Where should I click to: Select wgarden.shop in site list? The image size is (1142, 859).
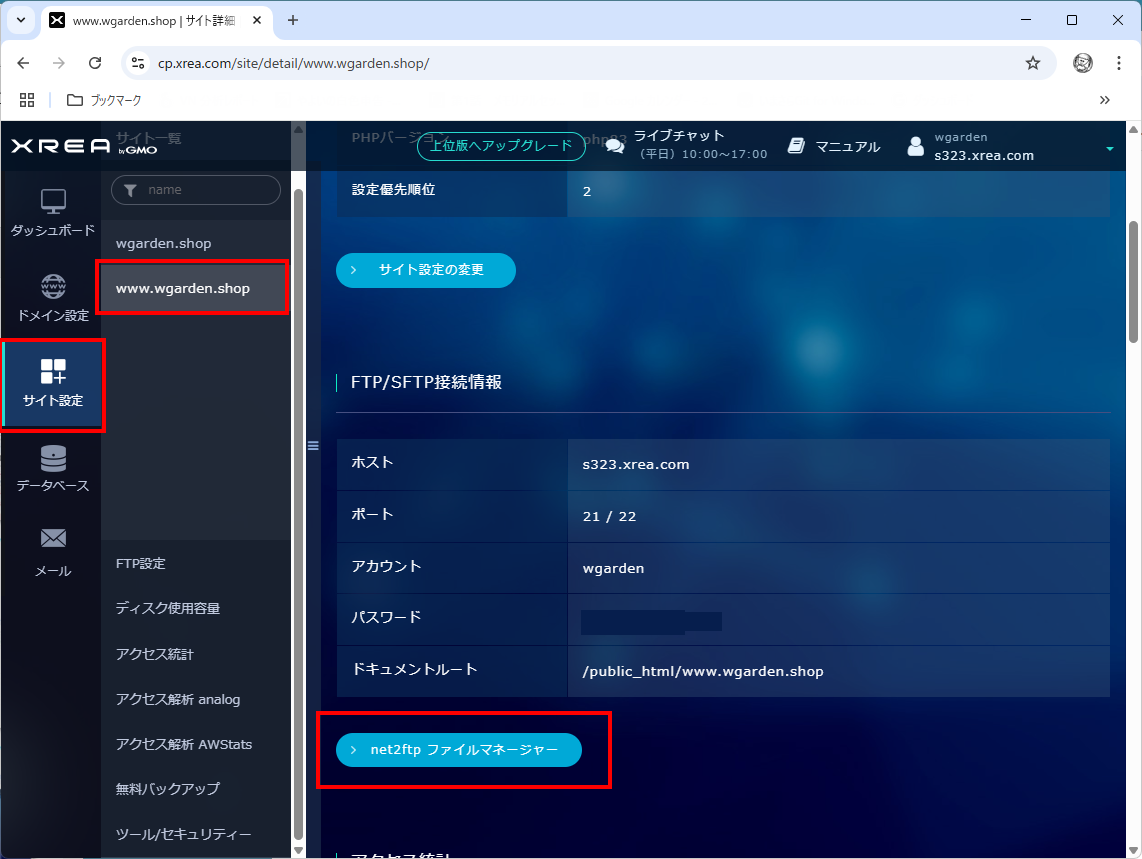[164, 244]
